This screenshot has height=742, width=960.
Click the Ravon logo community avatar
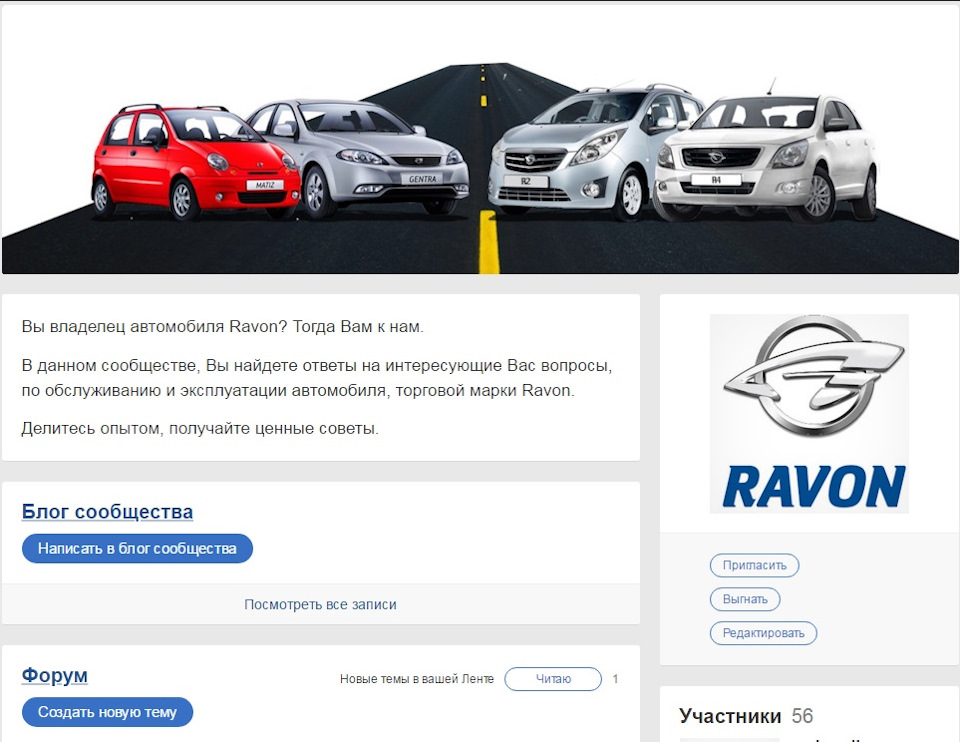(x=809, y=413)
